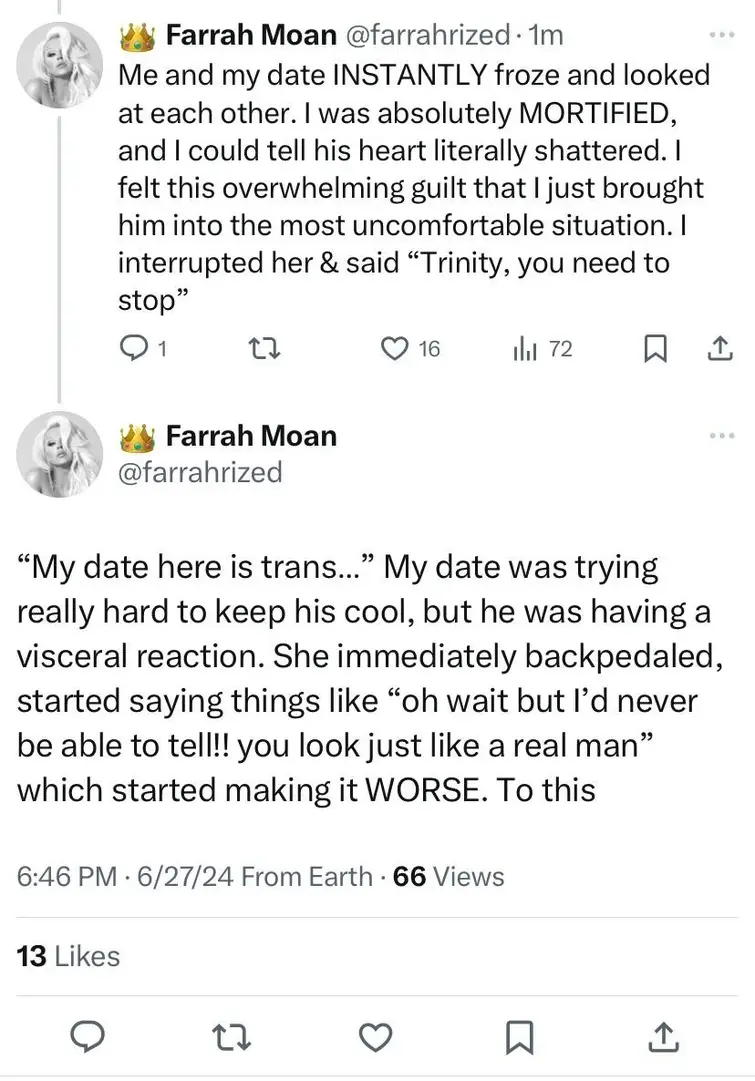View the 13 Likes list
Viewport: 755px width, 1081px height.
coord(69,956)
